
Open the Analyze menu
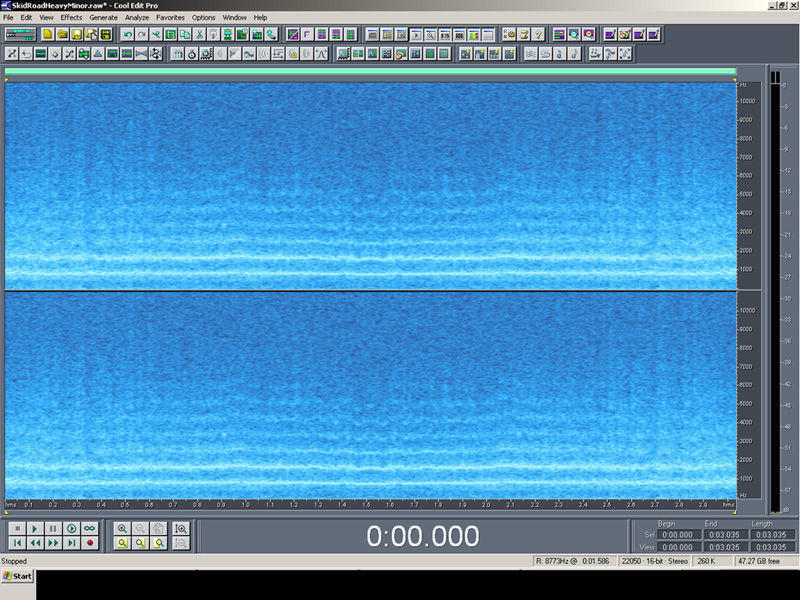137,17
